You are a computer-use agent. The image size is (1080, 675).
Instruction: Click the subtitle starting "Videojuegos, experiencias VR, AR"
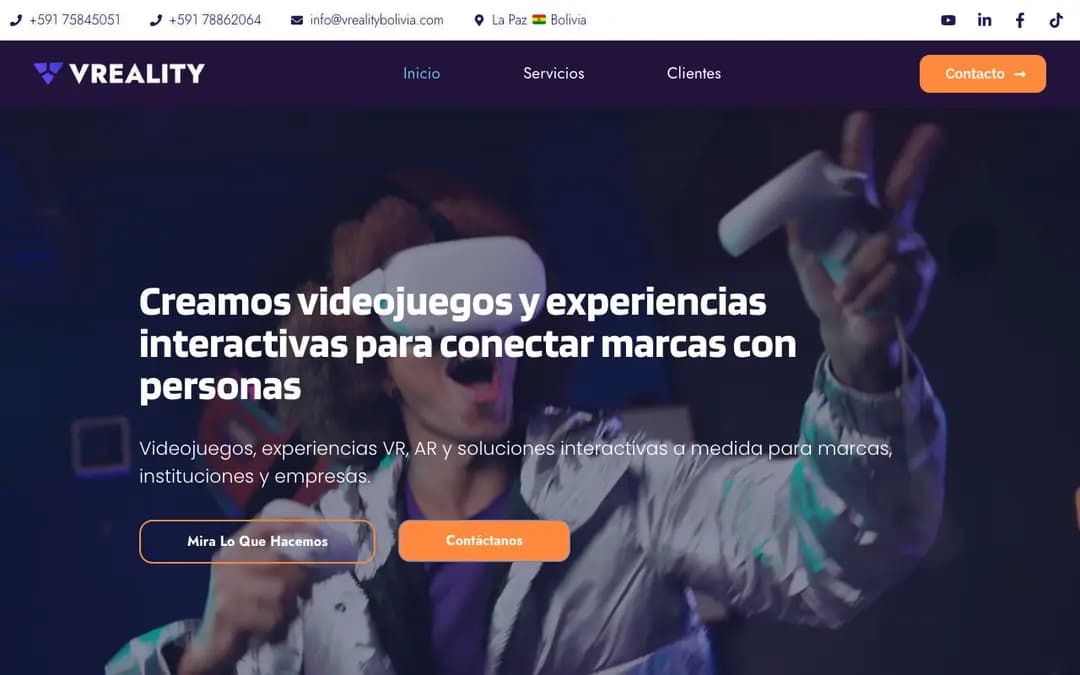(x=516, y=462)
